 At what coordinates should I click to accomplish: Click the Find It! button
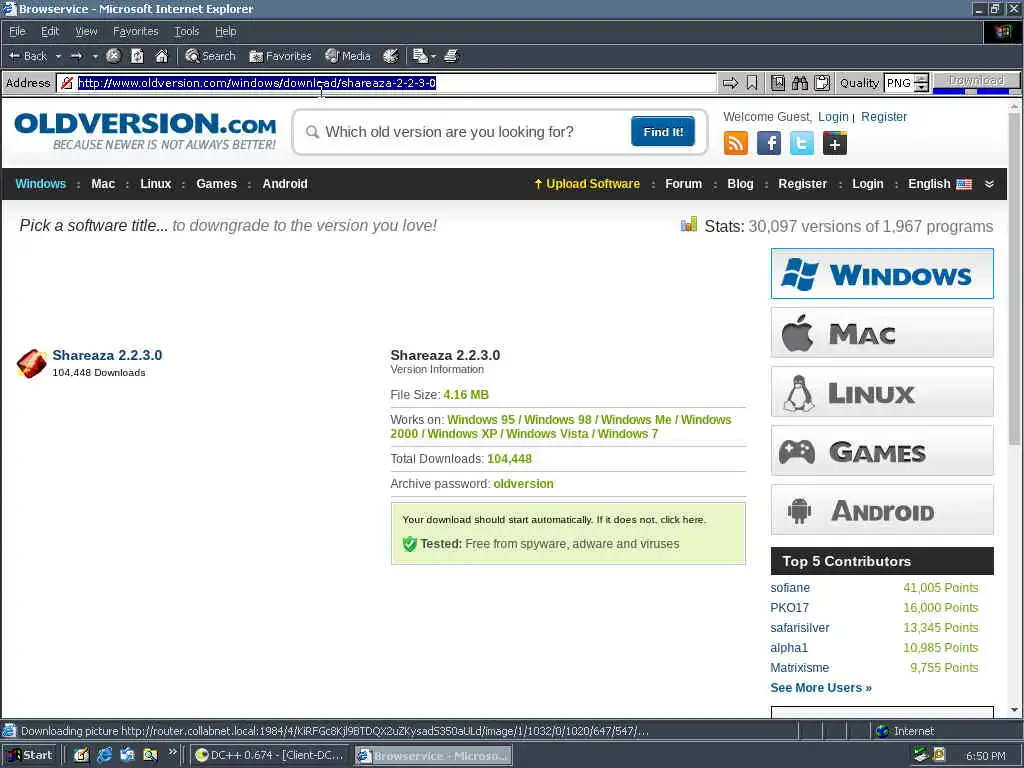(663, 132)
